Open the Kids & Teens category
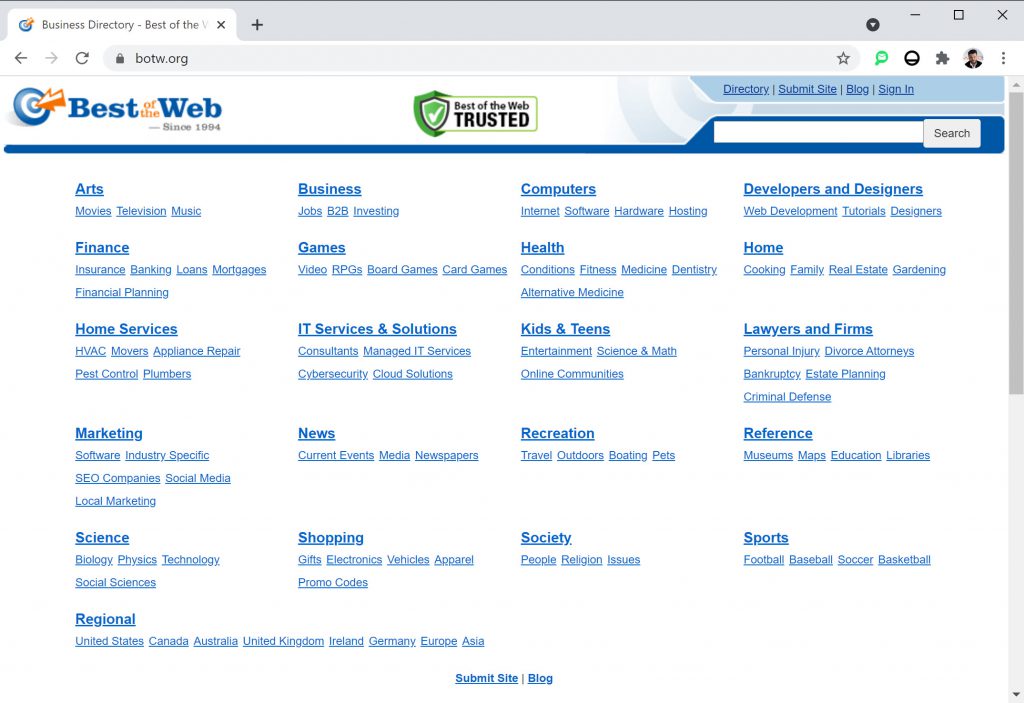Image resolution: width=1024 pixels, height=703 pixels. 566,329
